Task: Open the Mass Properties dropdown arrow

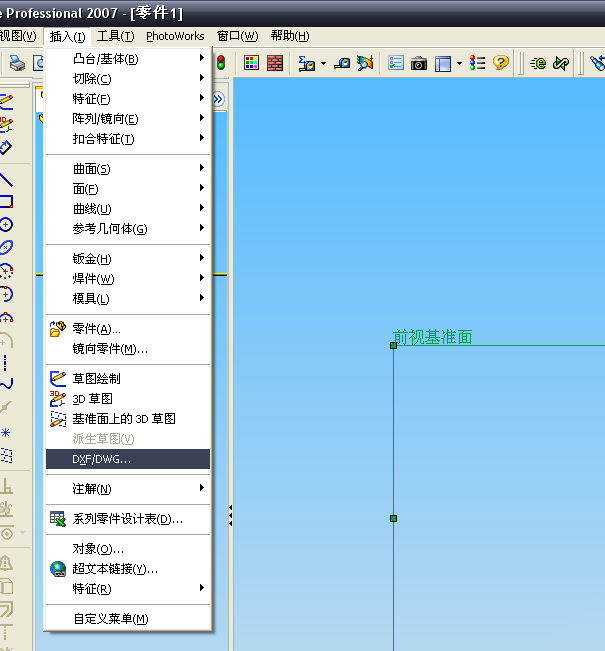Action: (323, 64)
